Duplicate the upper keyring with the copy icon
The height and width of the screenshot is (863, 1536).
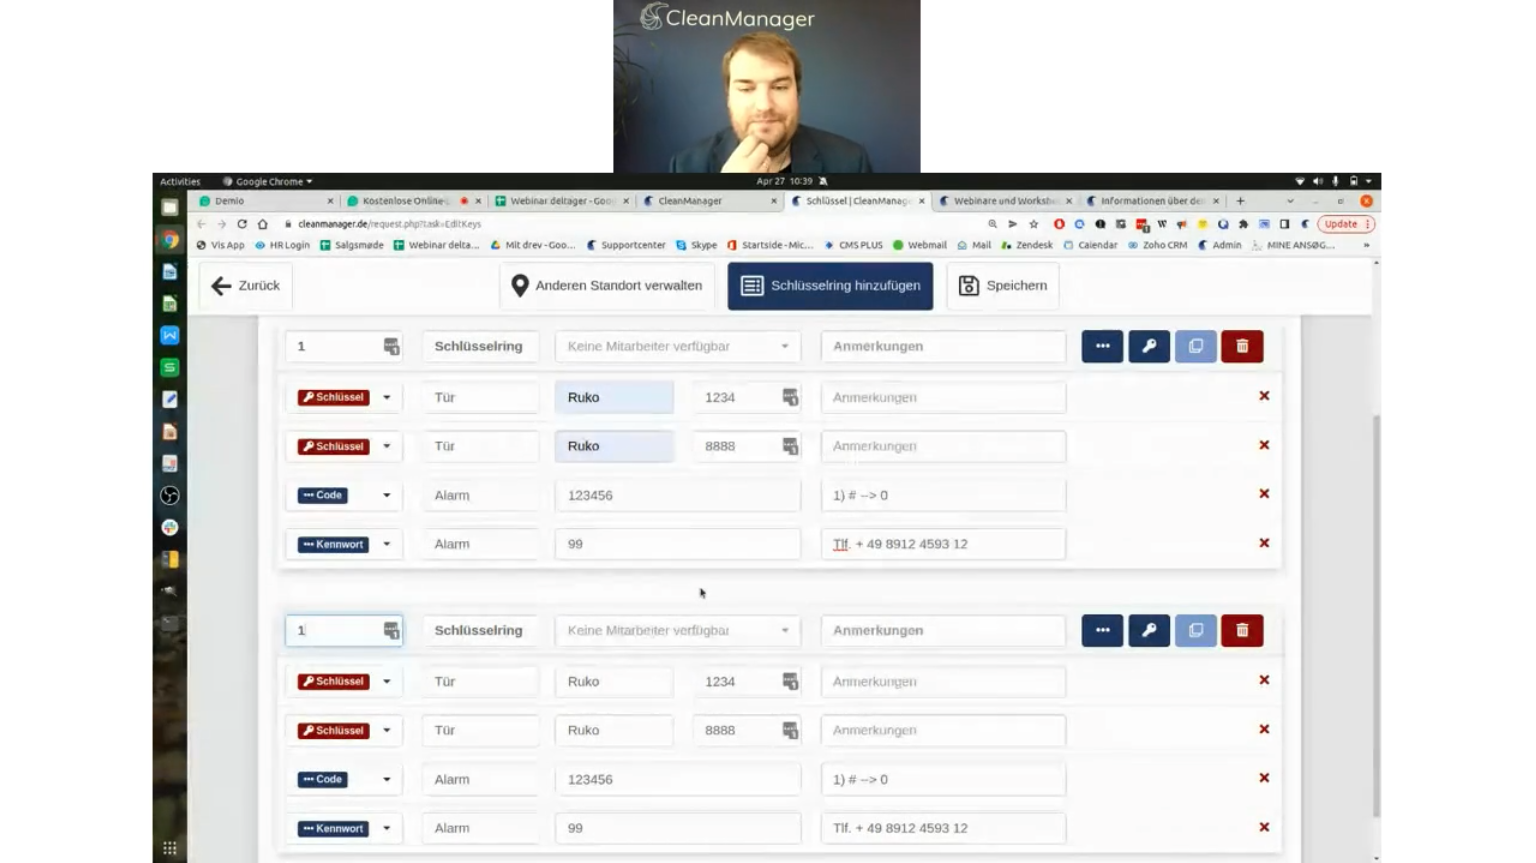tap(1196, 346)
